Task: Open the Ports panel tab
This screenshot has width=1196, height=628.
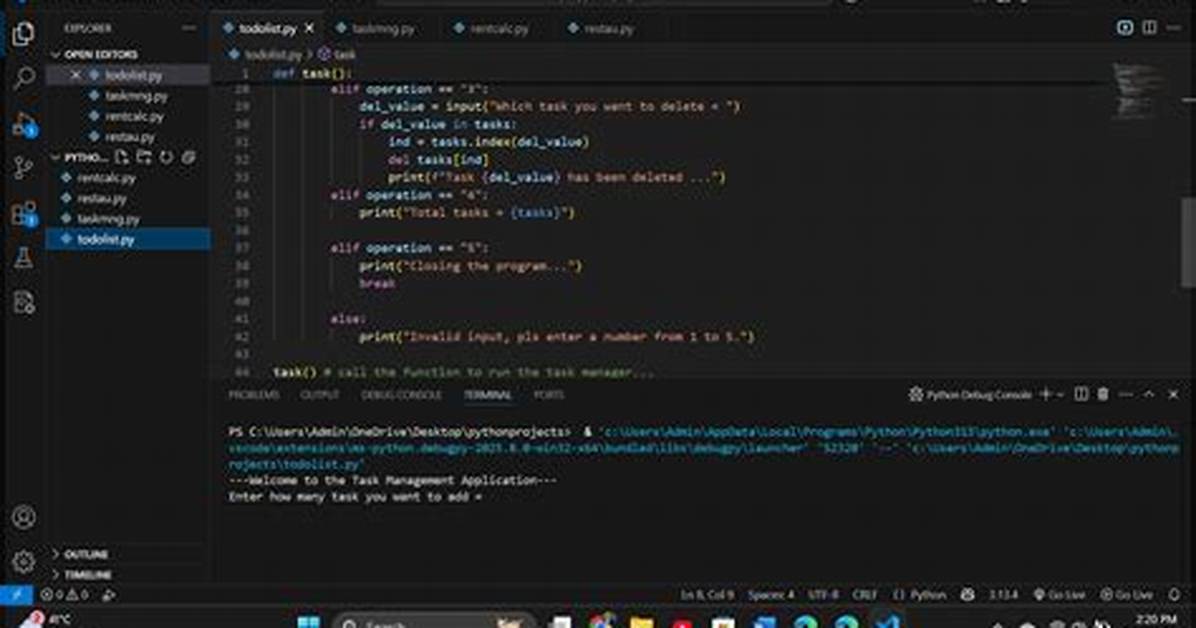Action: click(548, 395)
